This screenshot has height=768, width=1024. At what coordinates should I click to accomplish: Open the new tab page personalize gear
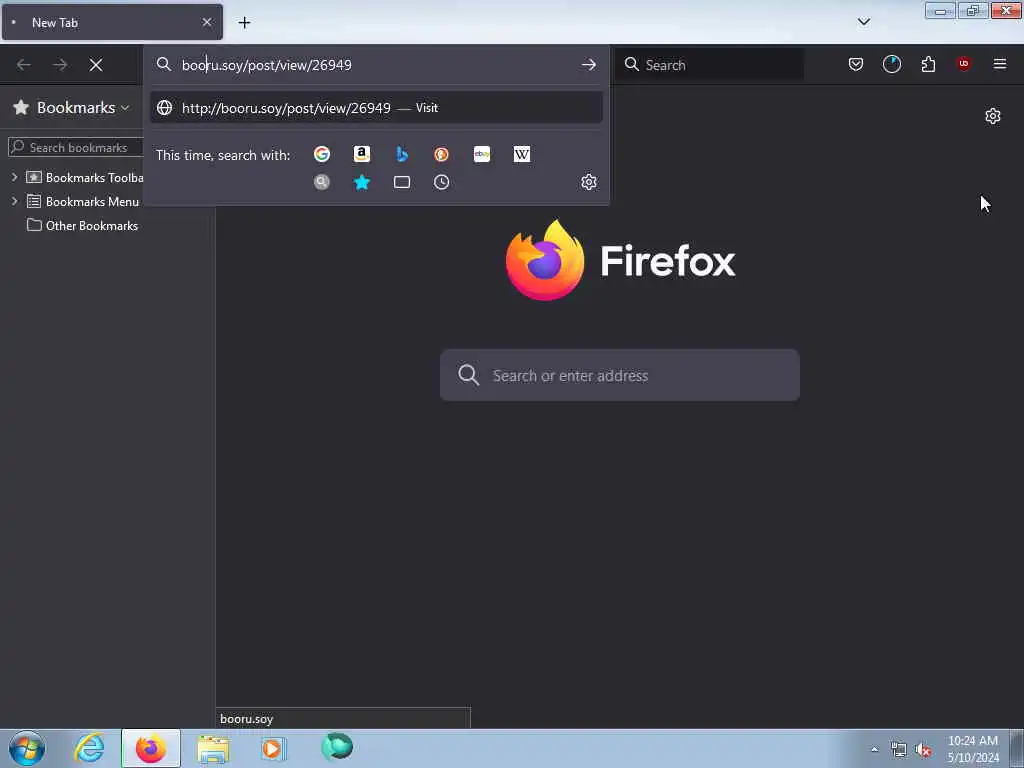pyautogui.click(x=993, y=116)
